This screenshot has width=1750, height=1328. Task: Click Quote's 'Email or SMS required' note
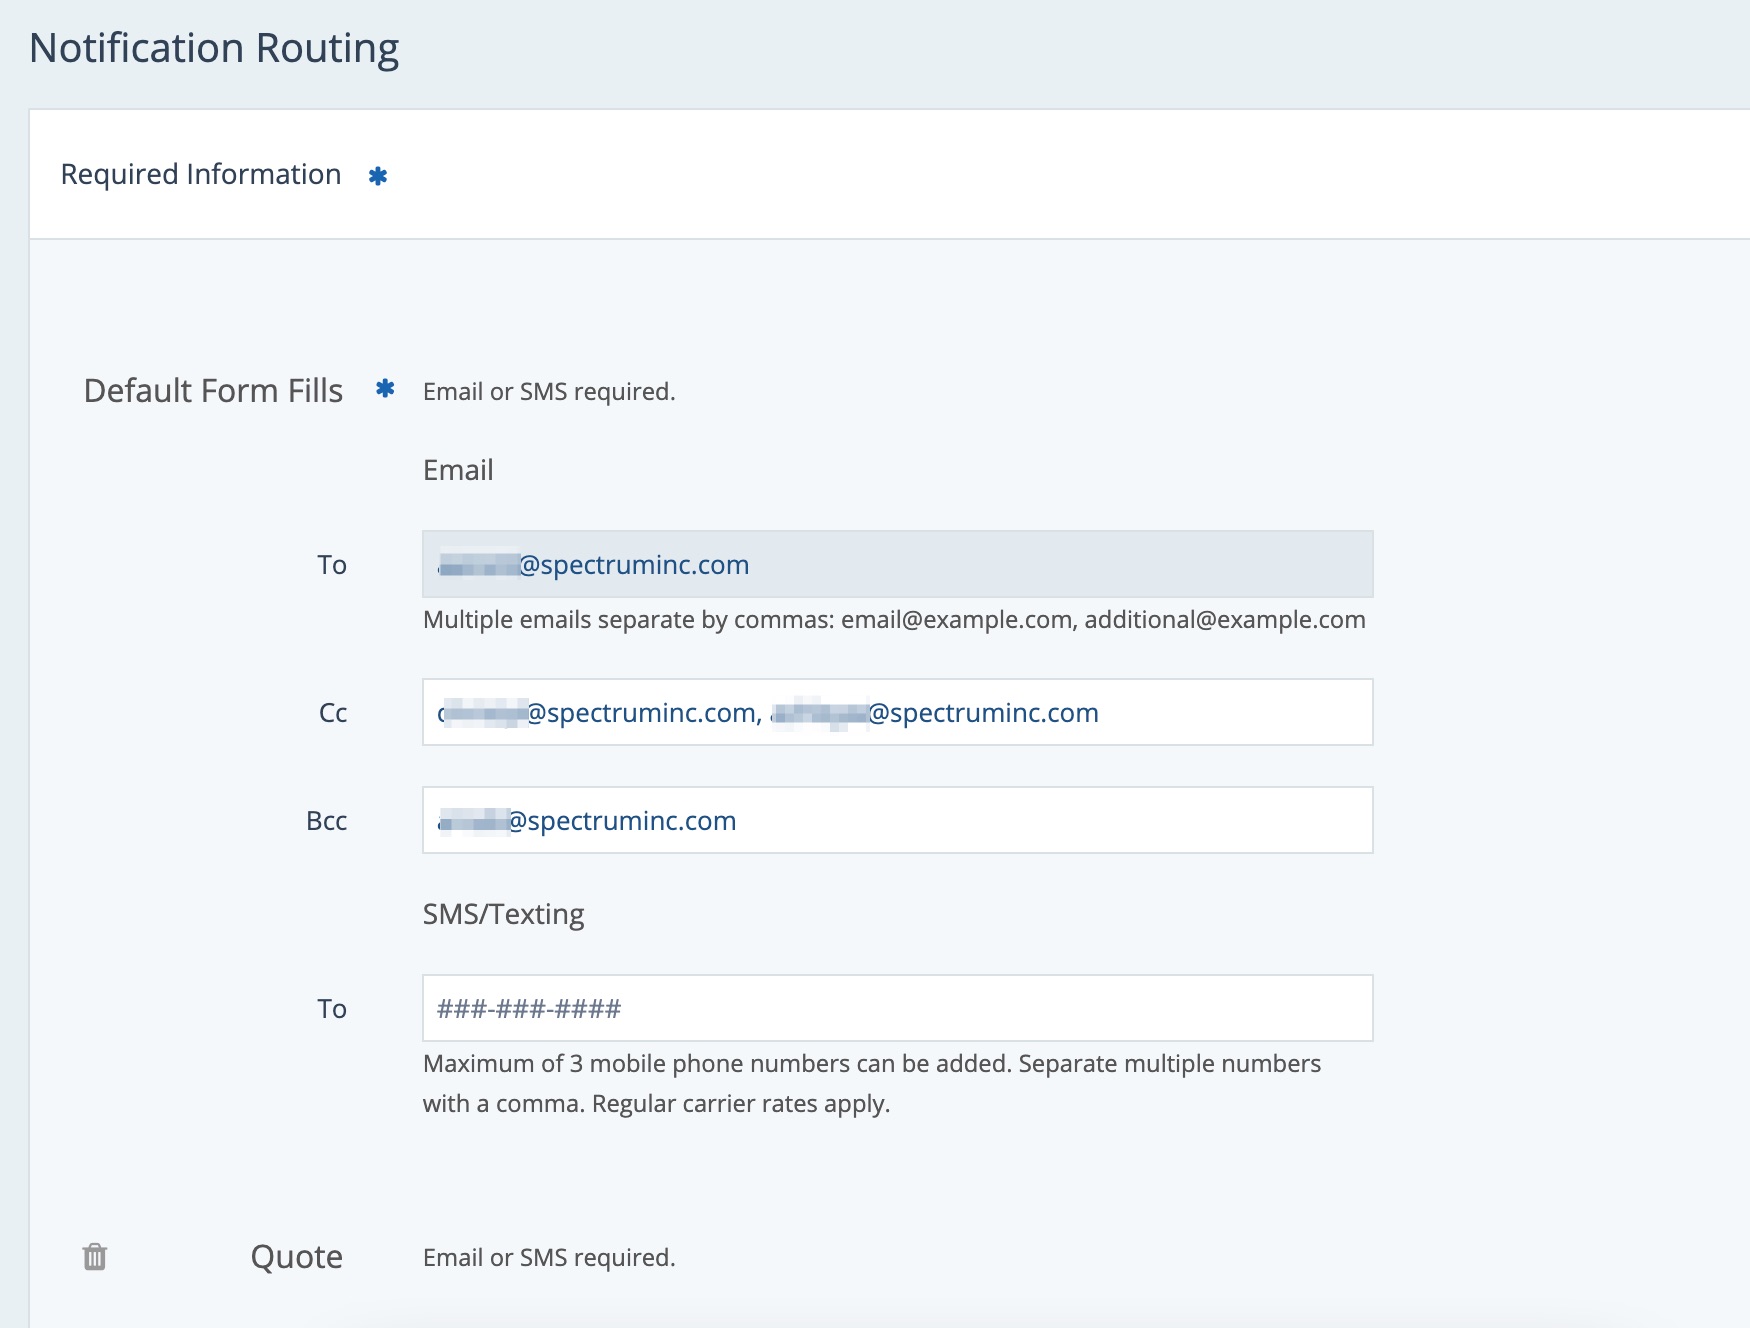(x=549, y=1257)
